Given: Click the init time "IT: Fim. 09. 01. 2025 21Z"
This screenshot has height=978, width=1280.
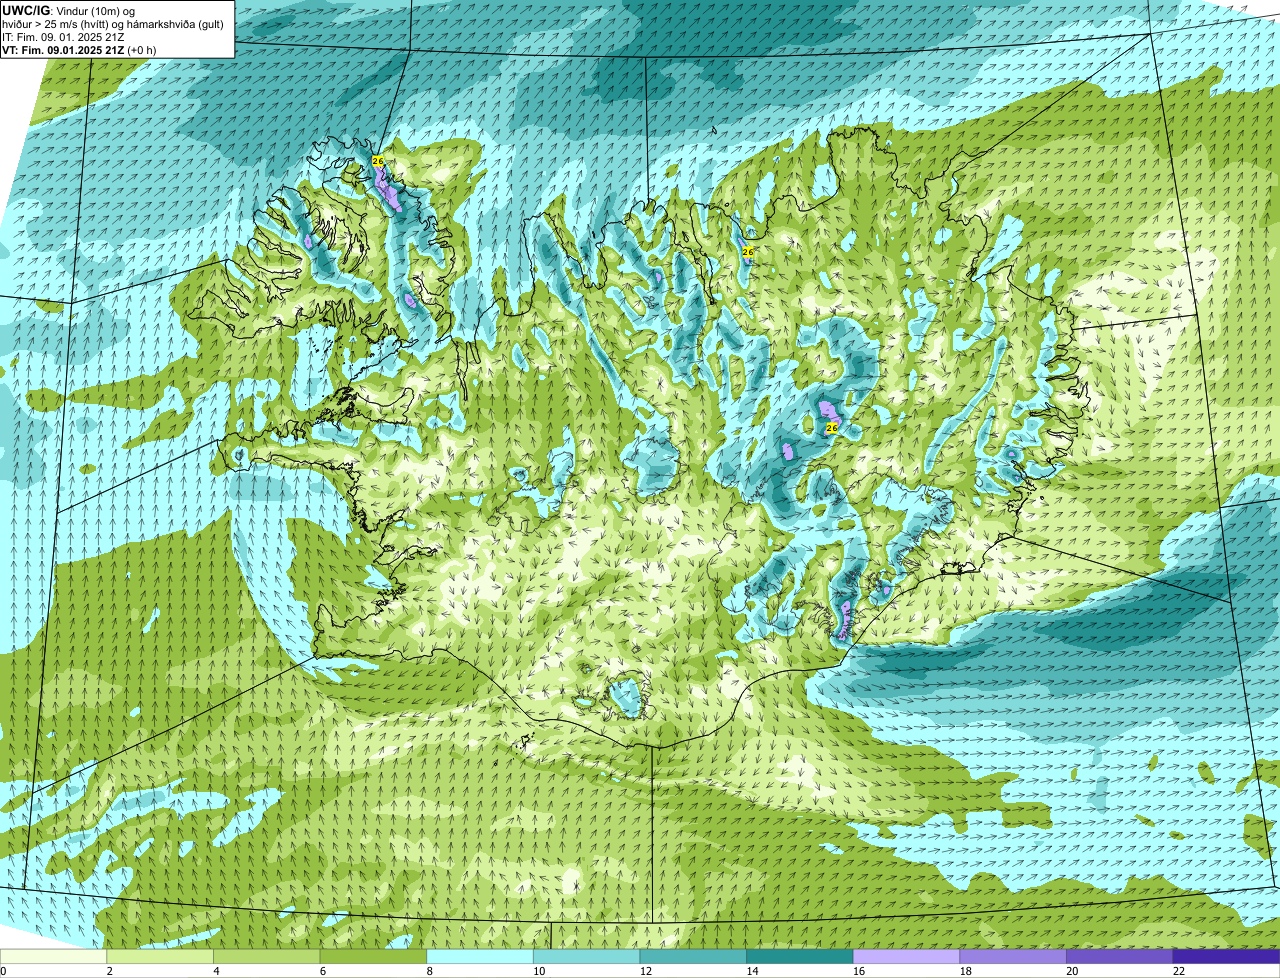Looking at the screenshot, I should [63, 36].
